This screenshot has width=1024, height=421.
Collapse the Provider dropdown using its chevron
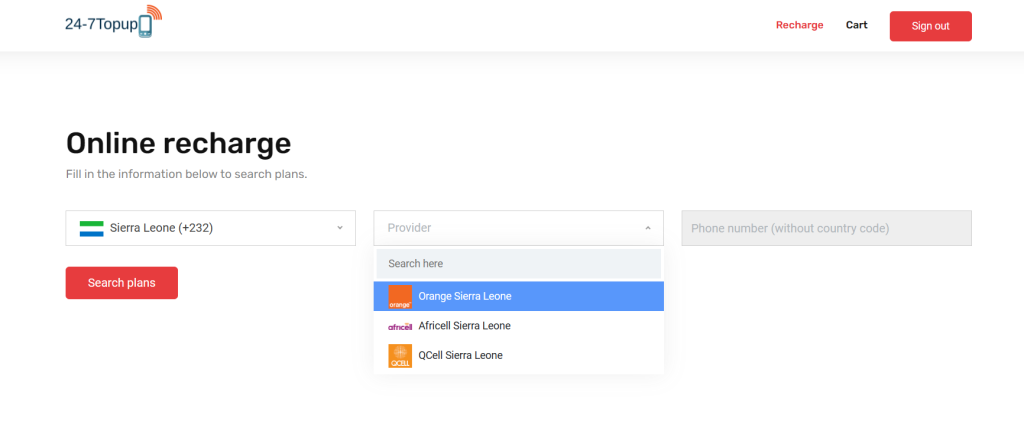click(648, 228)
